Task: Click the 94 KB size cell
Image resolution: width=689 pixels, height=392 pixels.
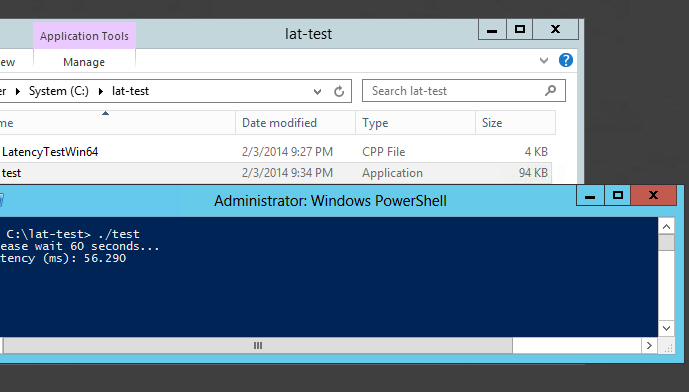Action: tap(533, 173)
